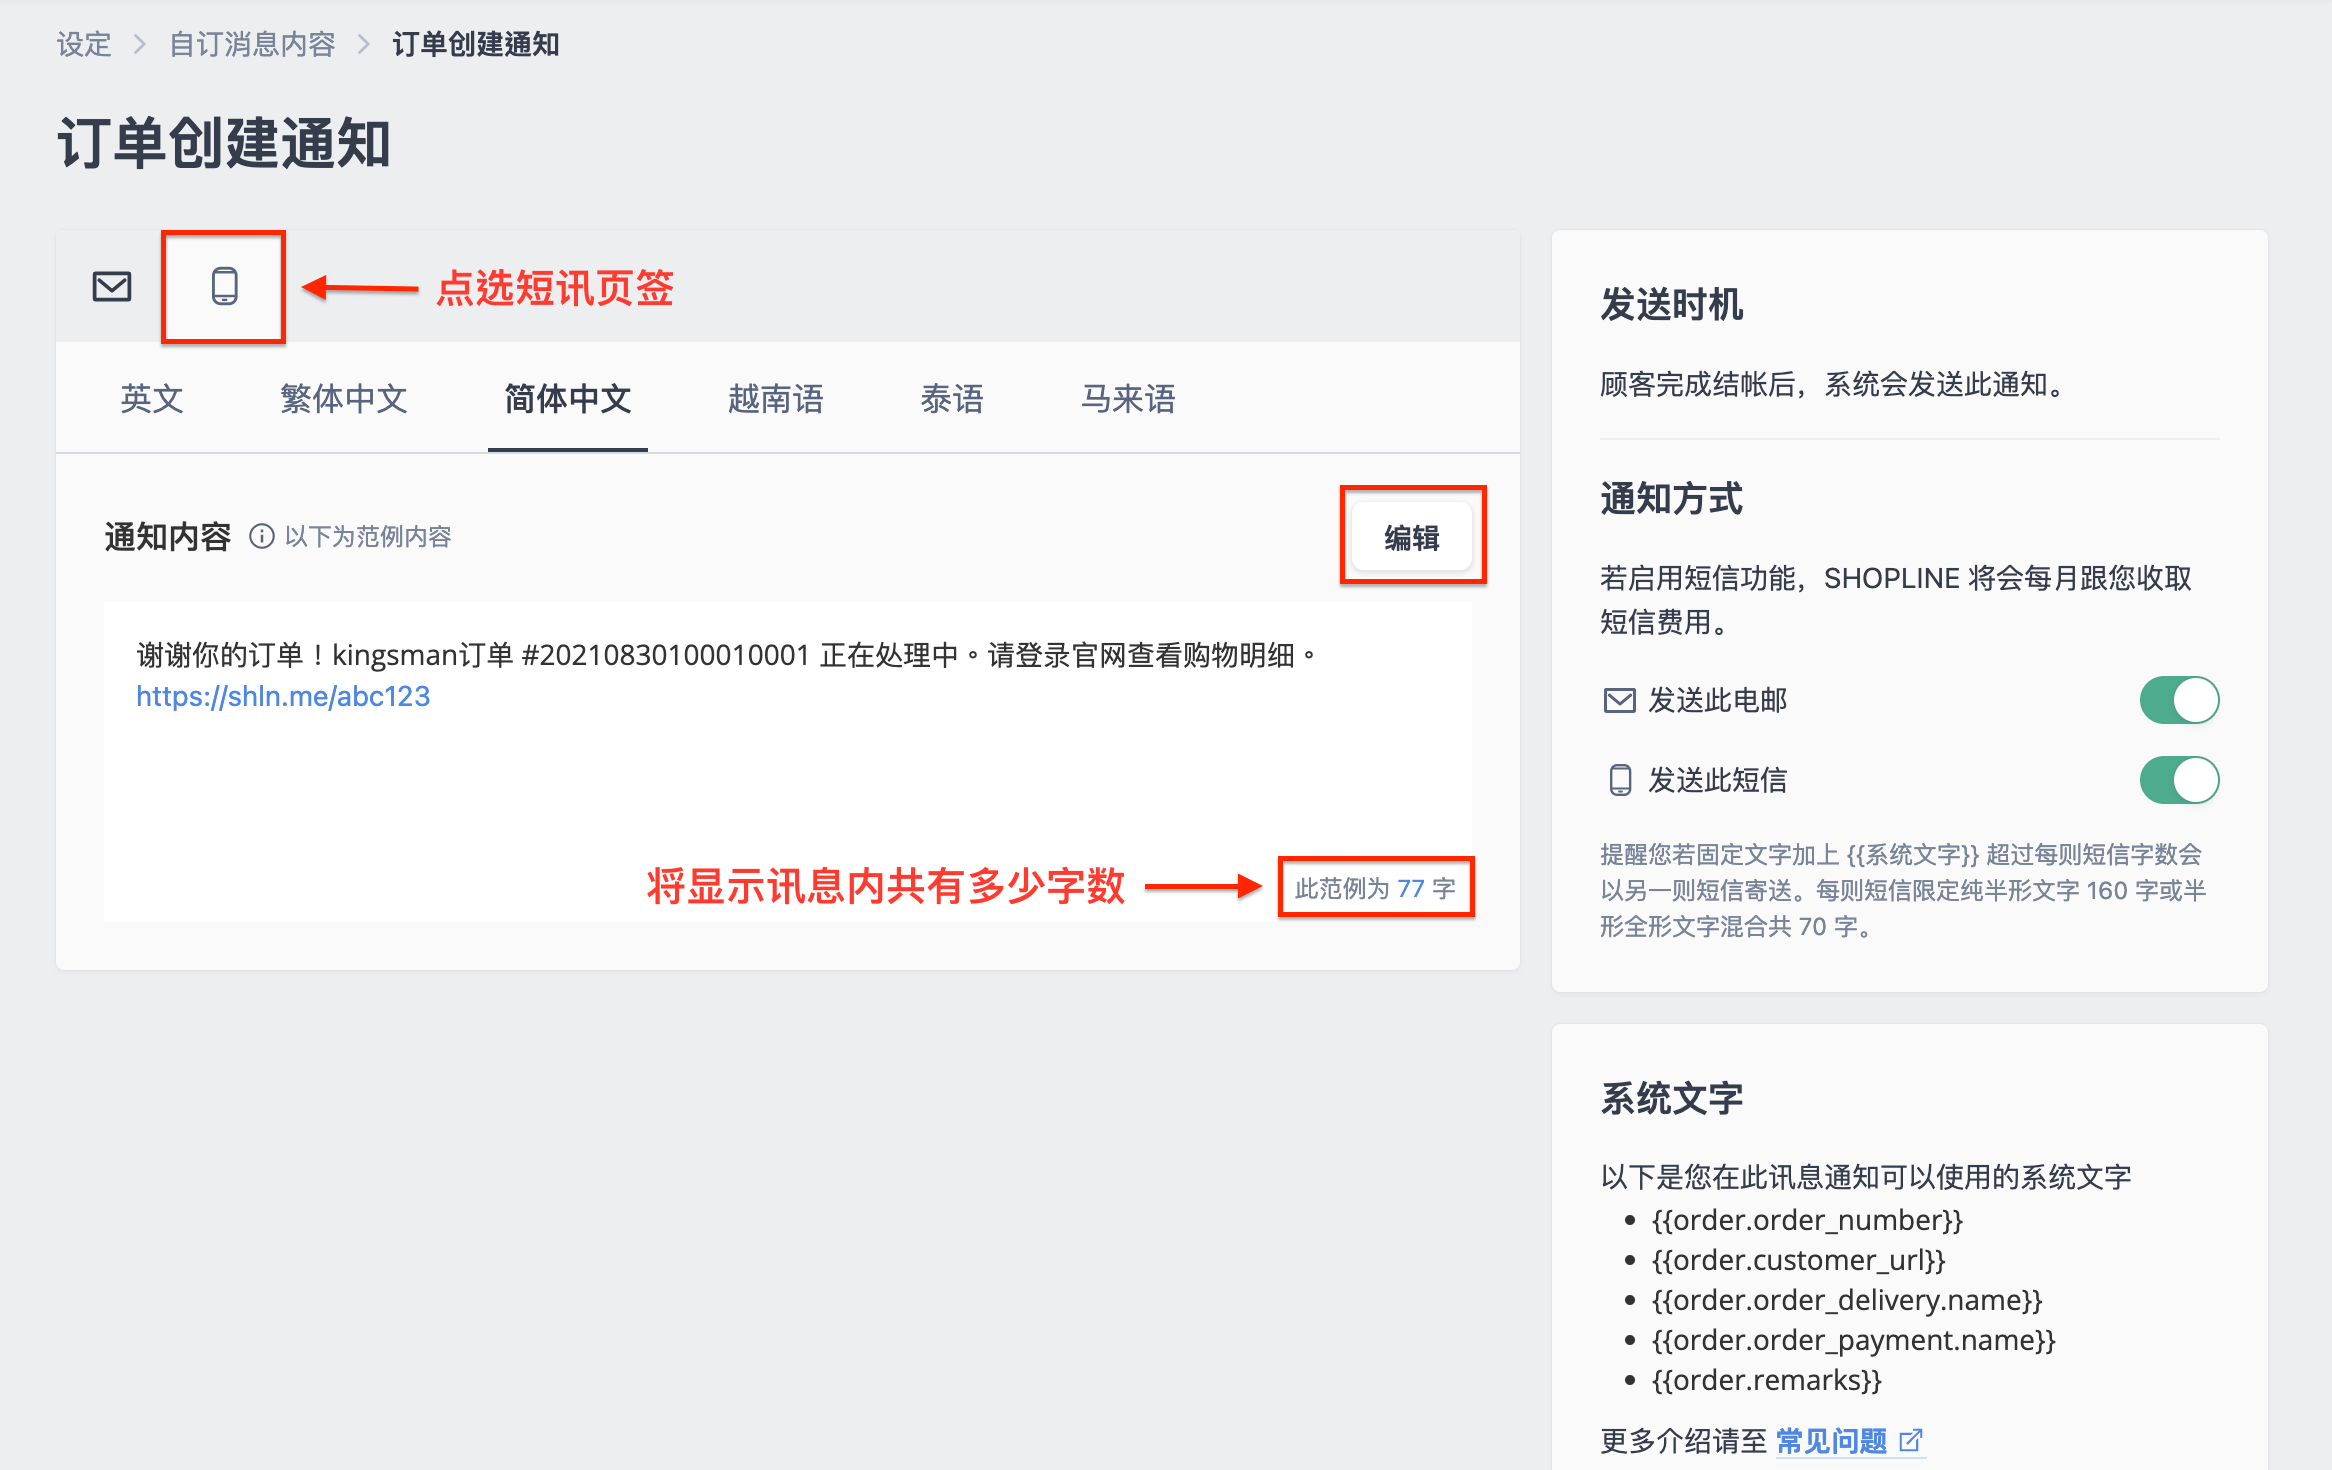This screenshot has height=1470, width=2332.
Task: Click the 订单创建通知 breadcrumb item
Action: click(476, 44)
